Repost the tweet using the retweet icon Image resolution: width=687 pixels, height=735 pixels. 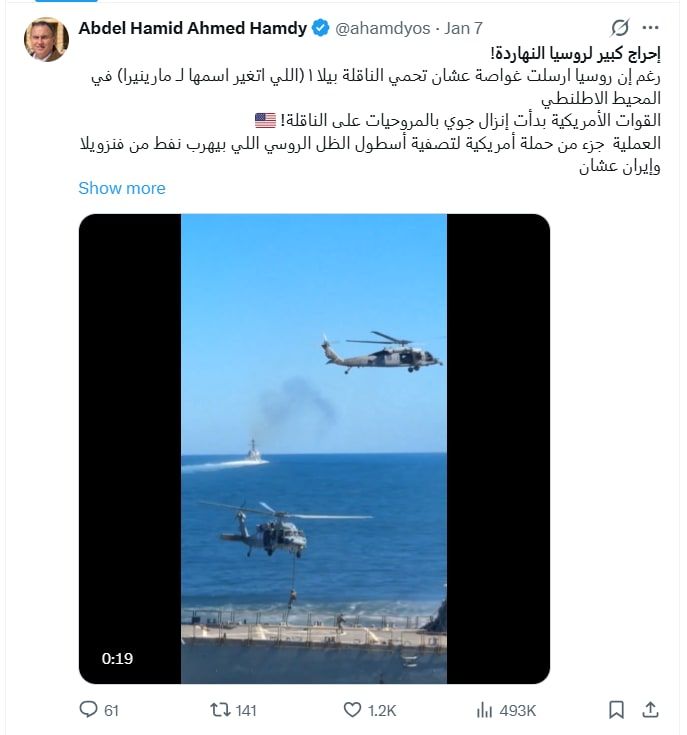point(219,710)
